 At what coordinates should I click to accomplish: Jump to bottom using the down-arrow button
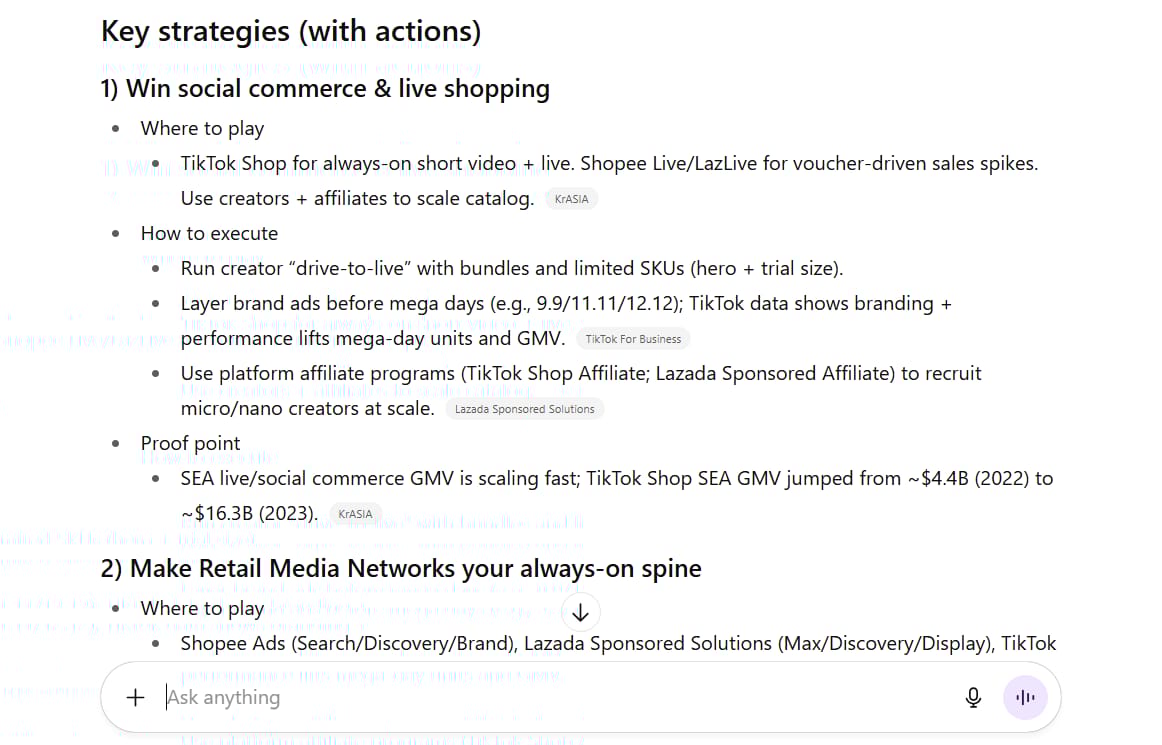(x=580, y=613)
